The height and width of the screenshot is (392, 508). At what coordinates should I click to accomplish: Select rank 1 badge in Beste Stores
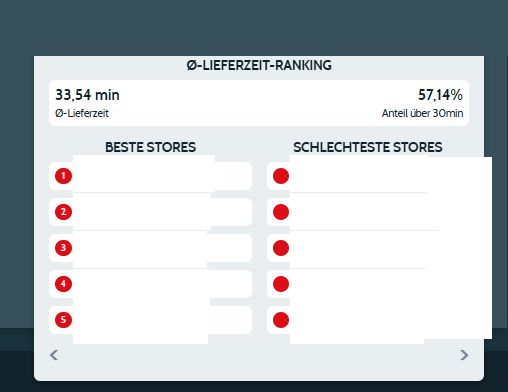pos(63,176)
